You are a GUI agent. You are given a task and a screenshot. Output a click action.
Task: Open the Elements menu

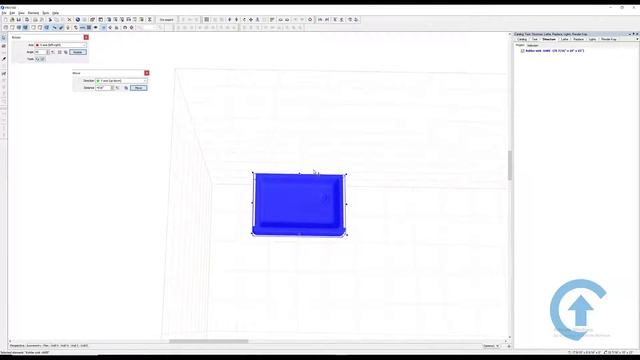[x=33, y=13]
